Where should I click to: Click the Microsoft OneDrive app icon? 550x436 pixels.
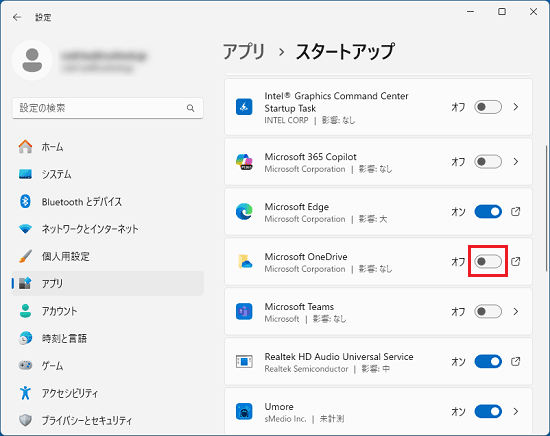coord(245,262)
